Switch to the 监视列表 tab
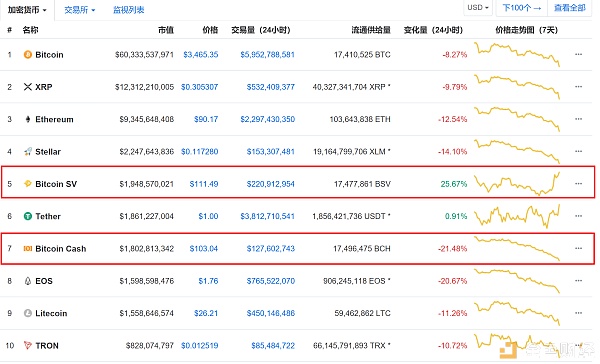The width and height of the screenshot is (600, 364). coord(129,10)
